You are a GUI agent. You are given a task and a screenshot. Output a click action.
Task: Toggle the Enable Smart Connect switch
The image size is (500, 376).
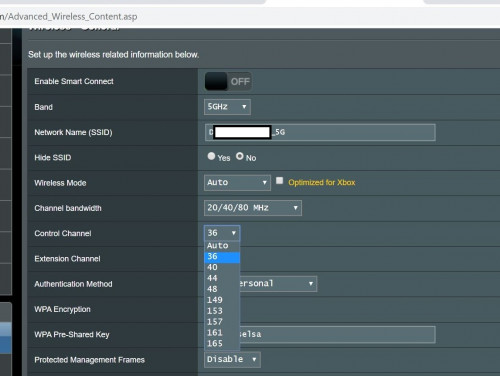coord(228,82)
